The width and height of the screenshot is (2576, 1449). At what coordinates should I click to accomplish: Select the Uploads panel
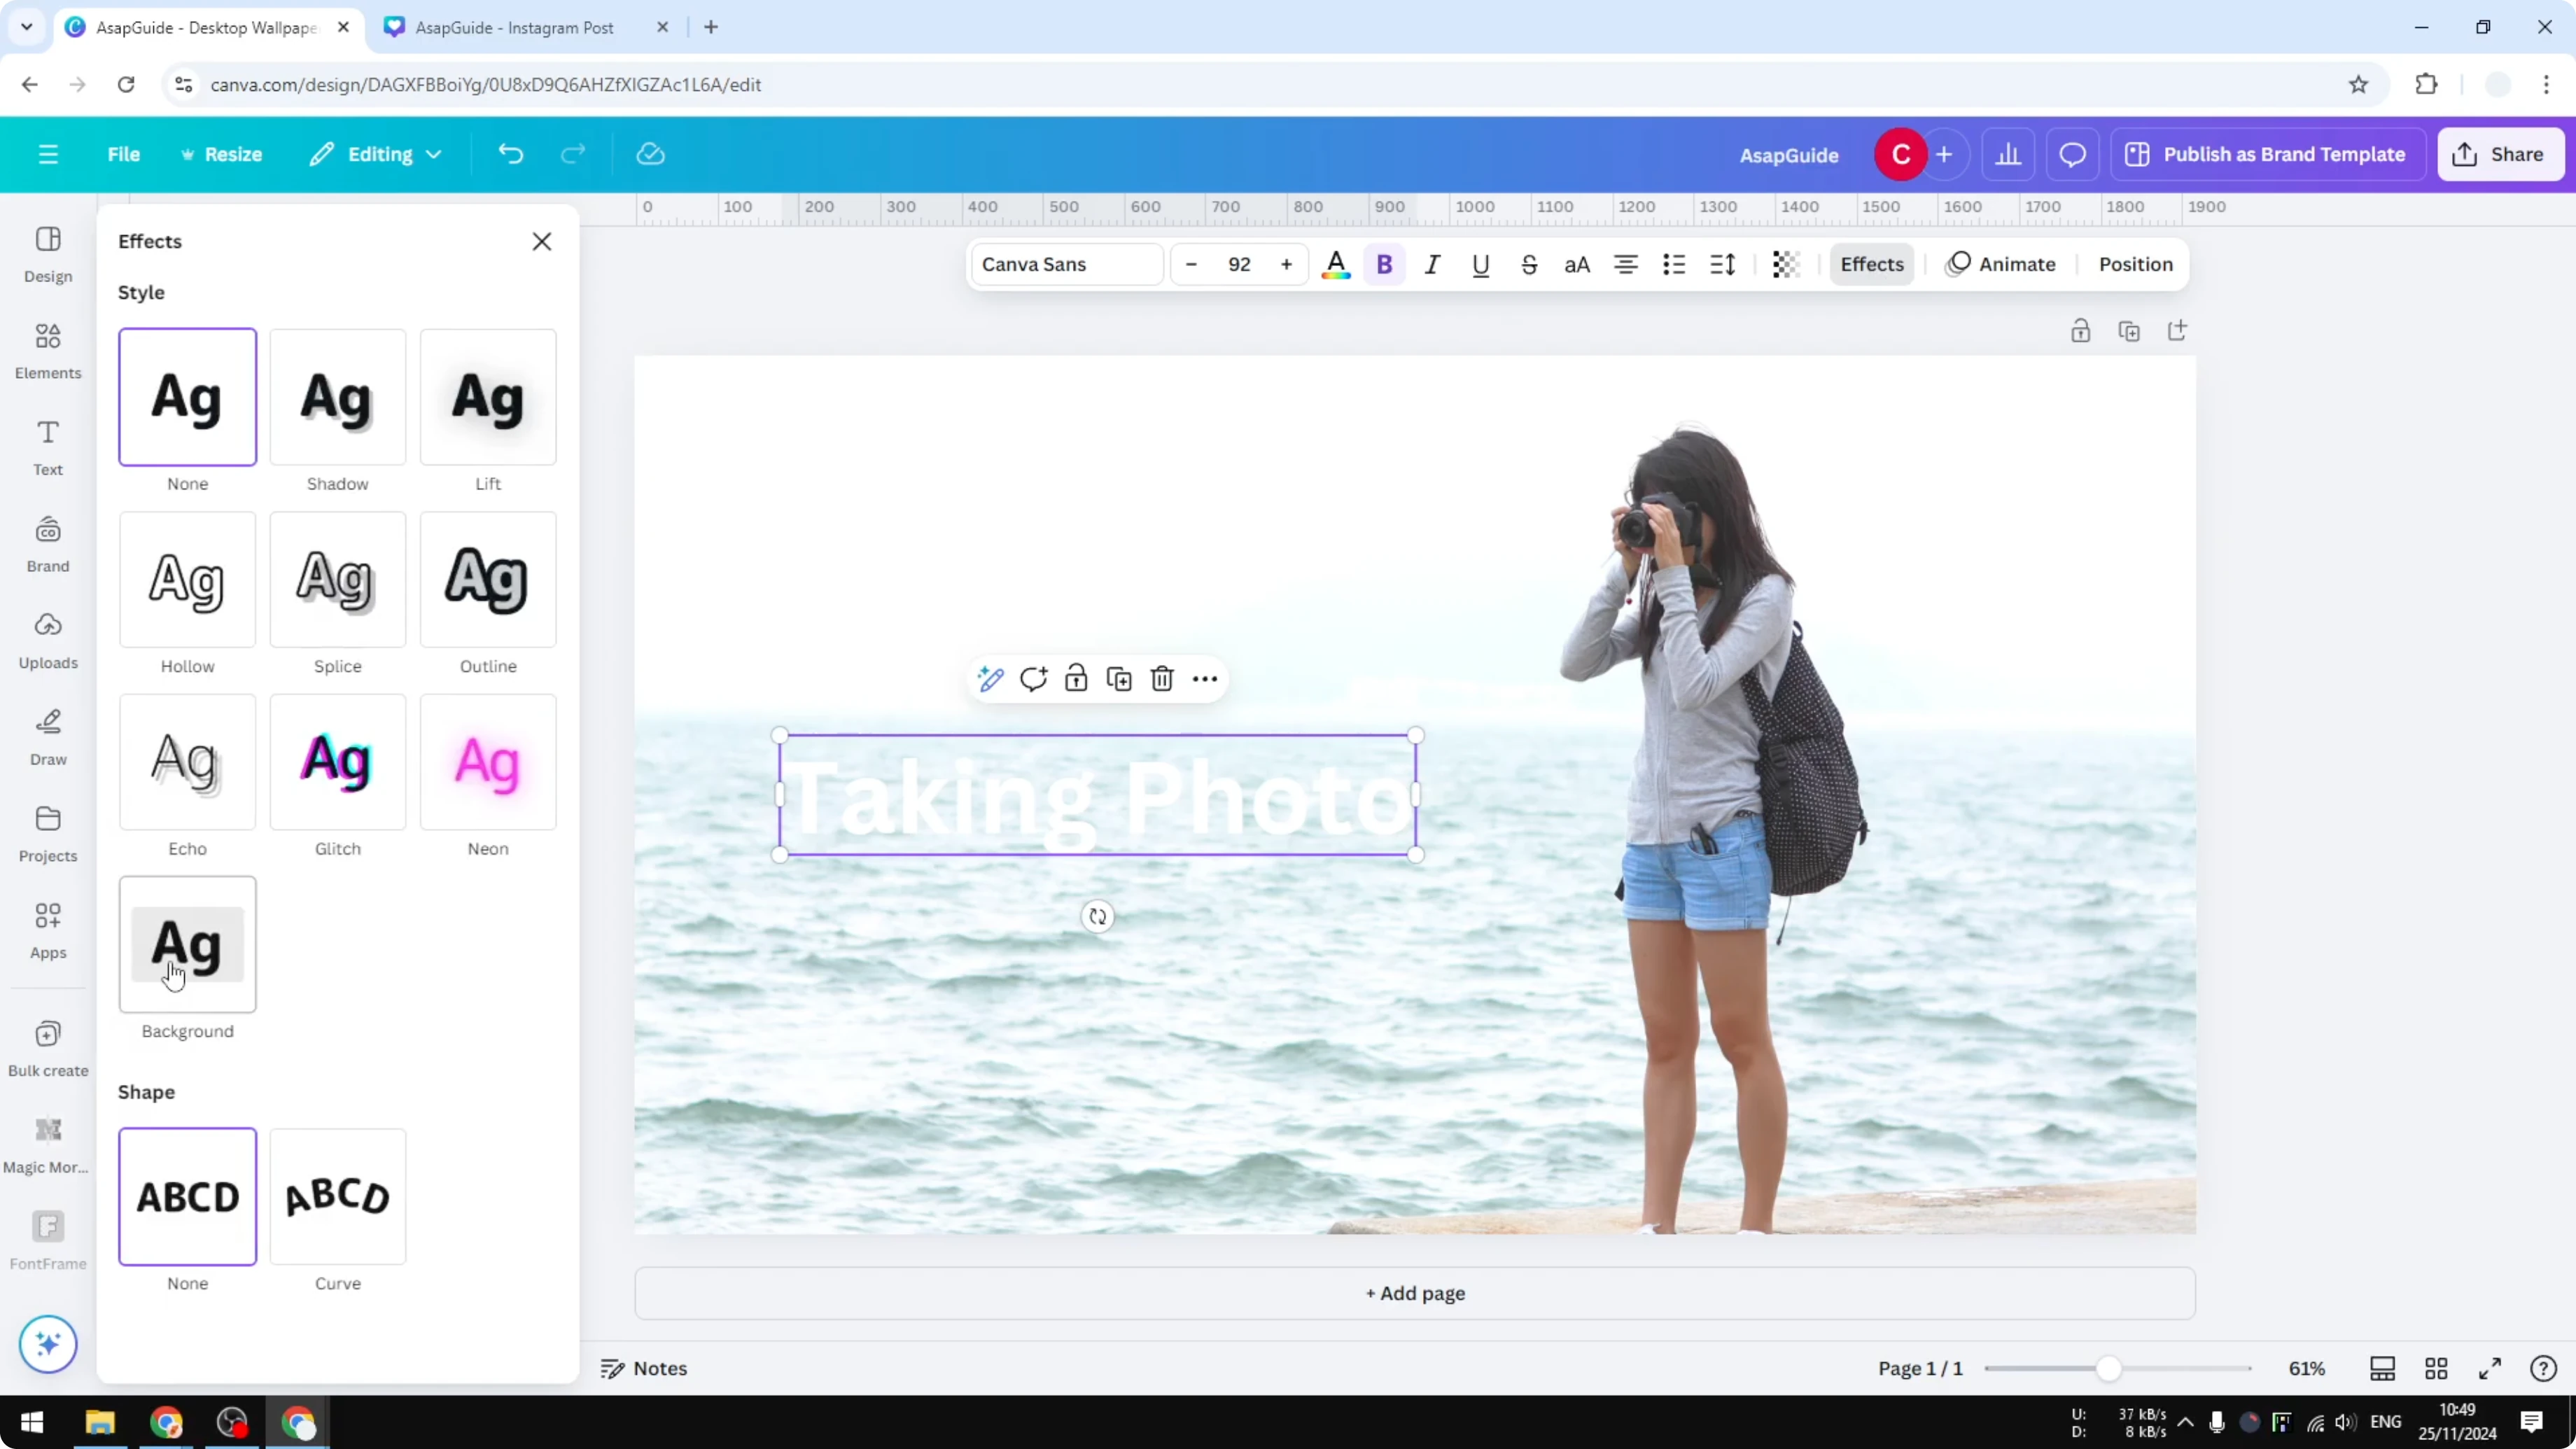(47, 640)
